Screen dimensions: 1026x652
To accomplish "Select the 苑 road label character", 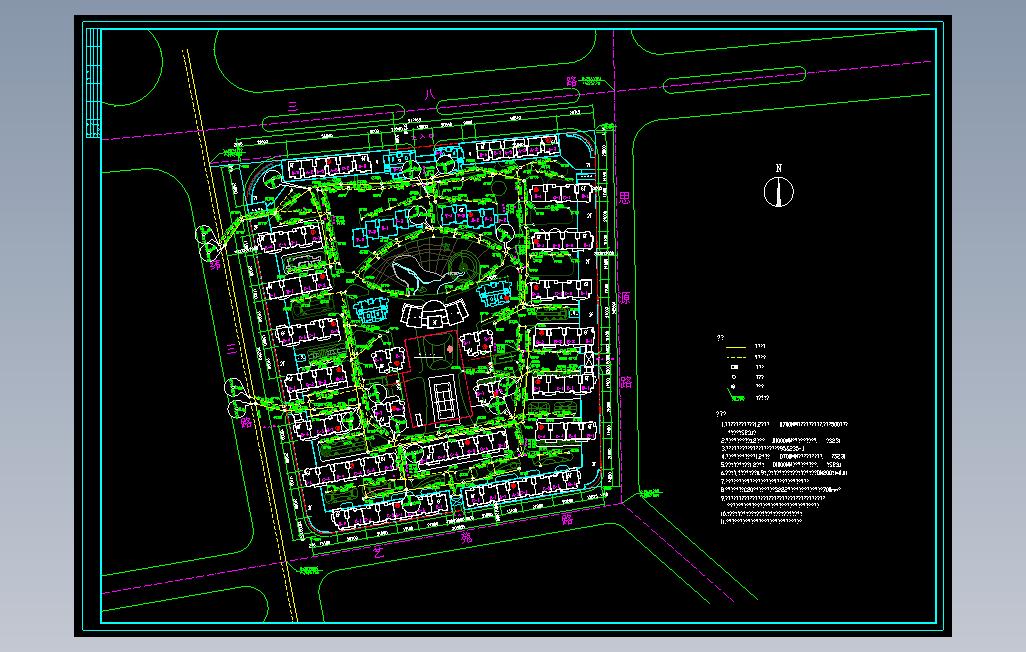I will [466, 538].
